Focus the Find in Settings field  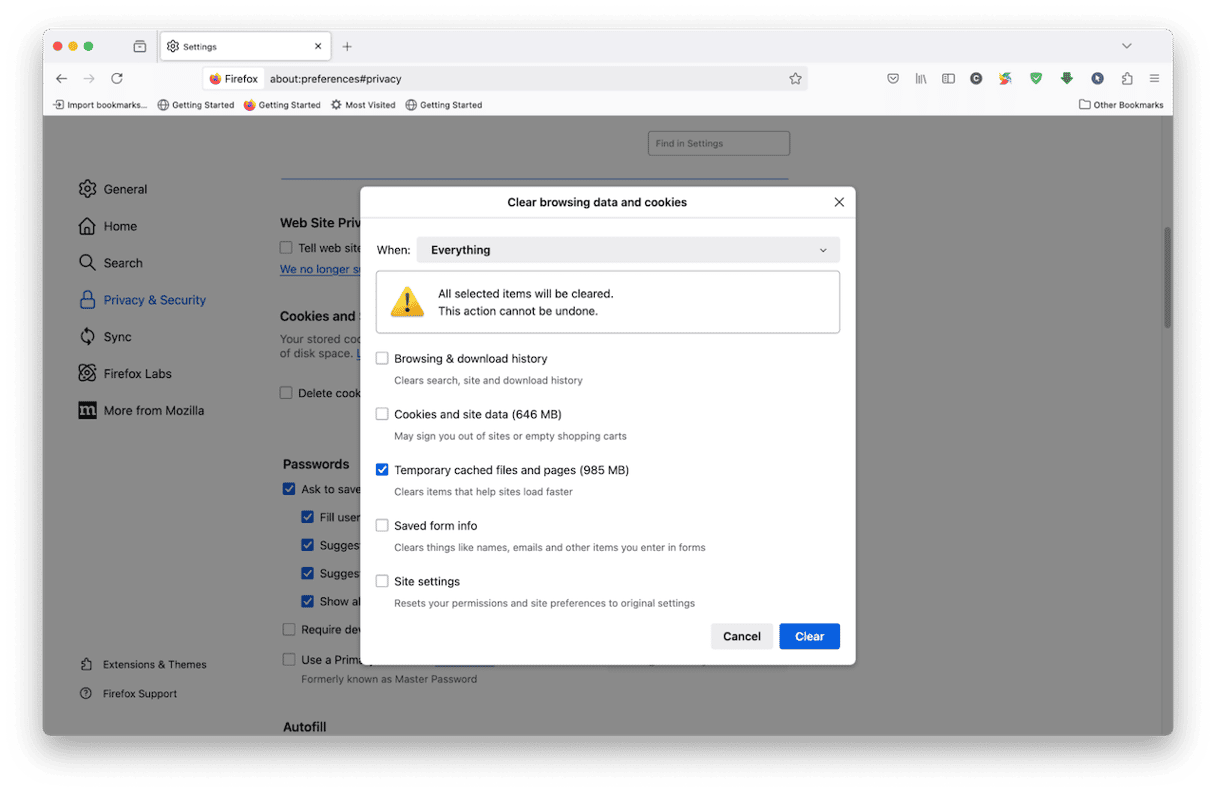(718, 143)
